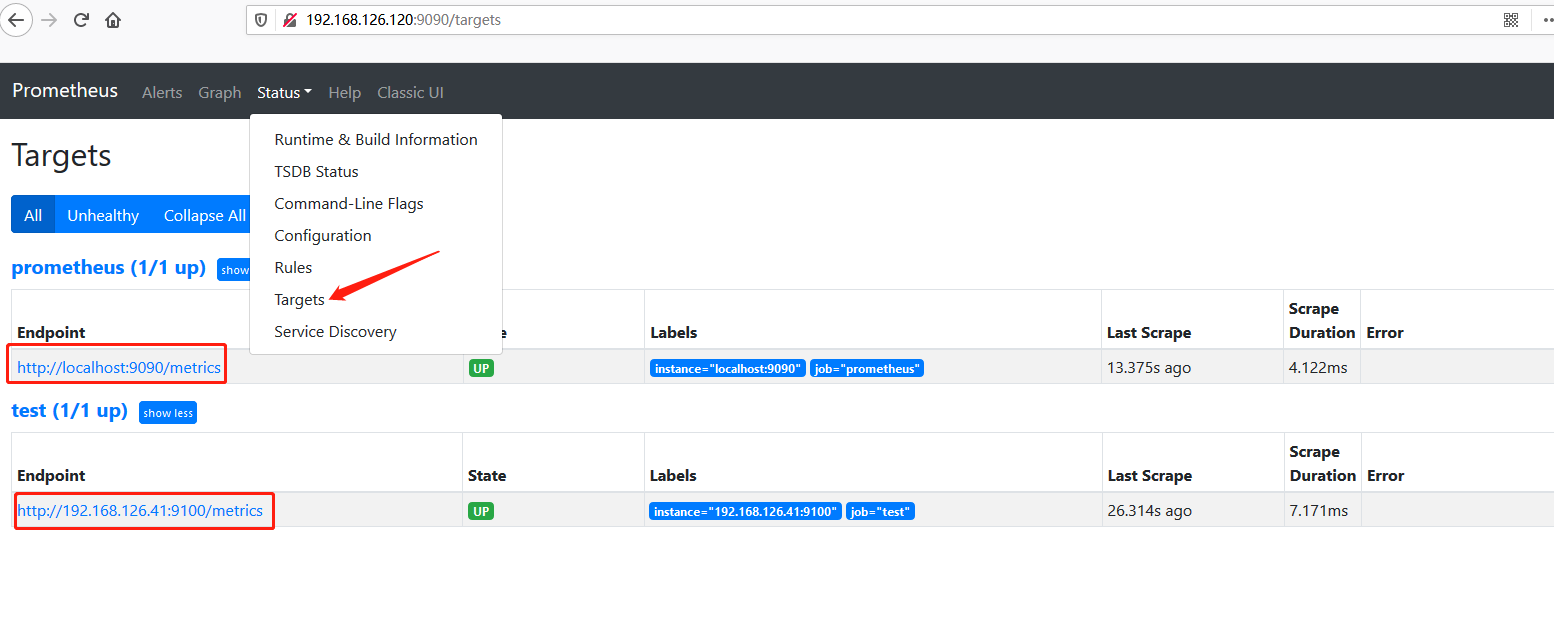Image resolution: width=1554 pixels, height=630 pixels.
Task: Select Service Discovery from the Status menu
Action: click(x=335, y=331)
